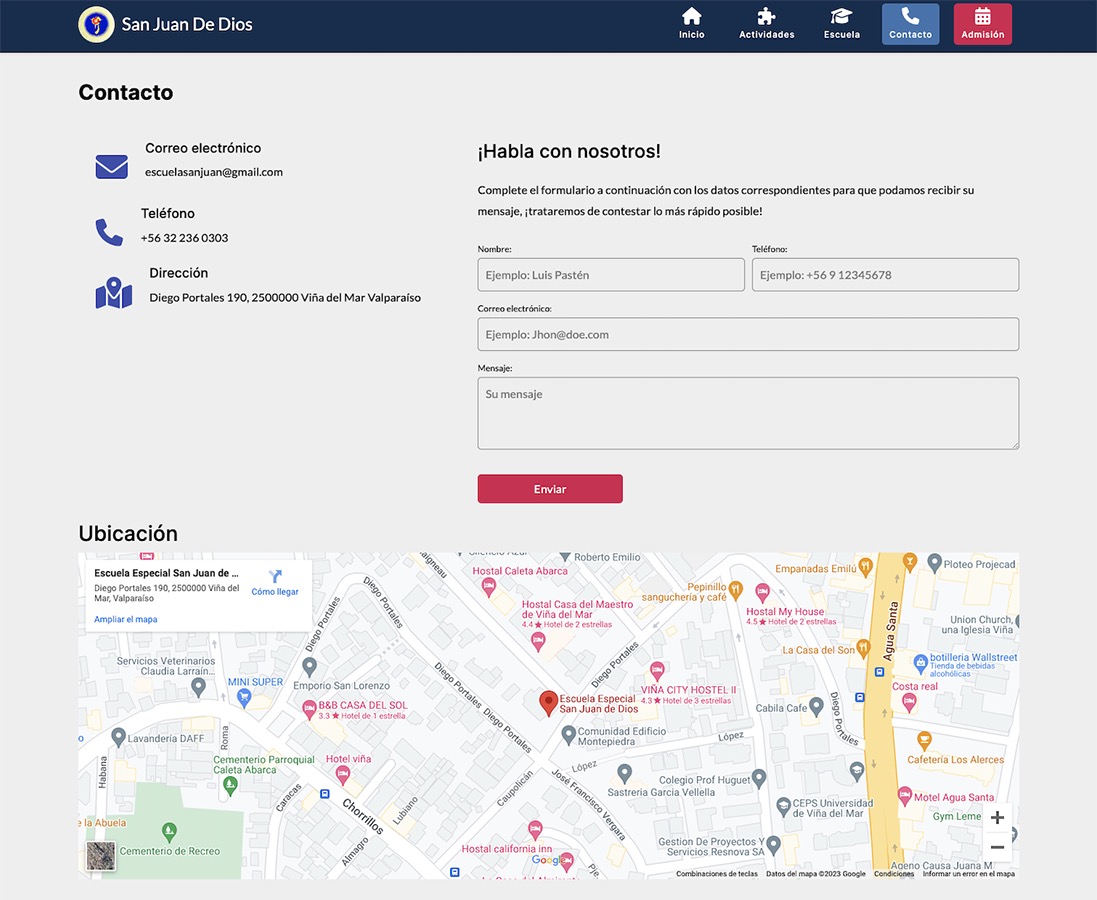Image resolution: width=1097 pixels, height=900 pixels.
Task: Click the San Juan De Dios logo
Action: click(x=96, y=24)
